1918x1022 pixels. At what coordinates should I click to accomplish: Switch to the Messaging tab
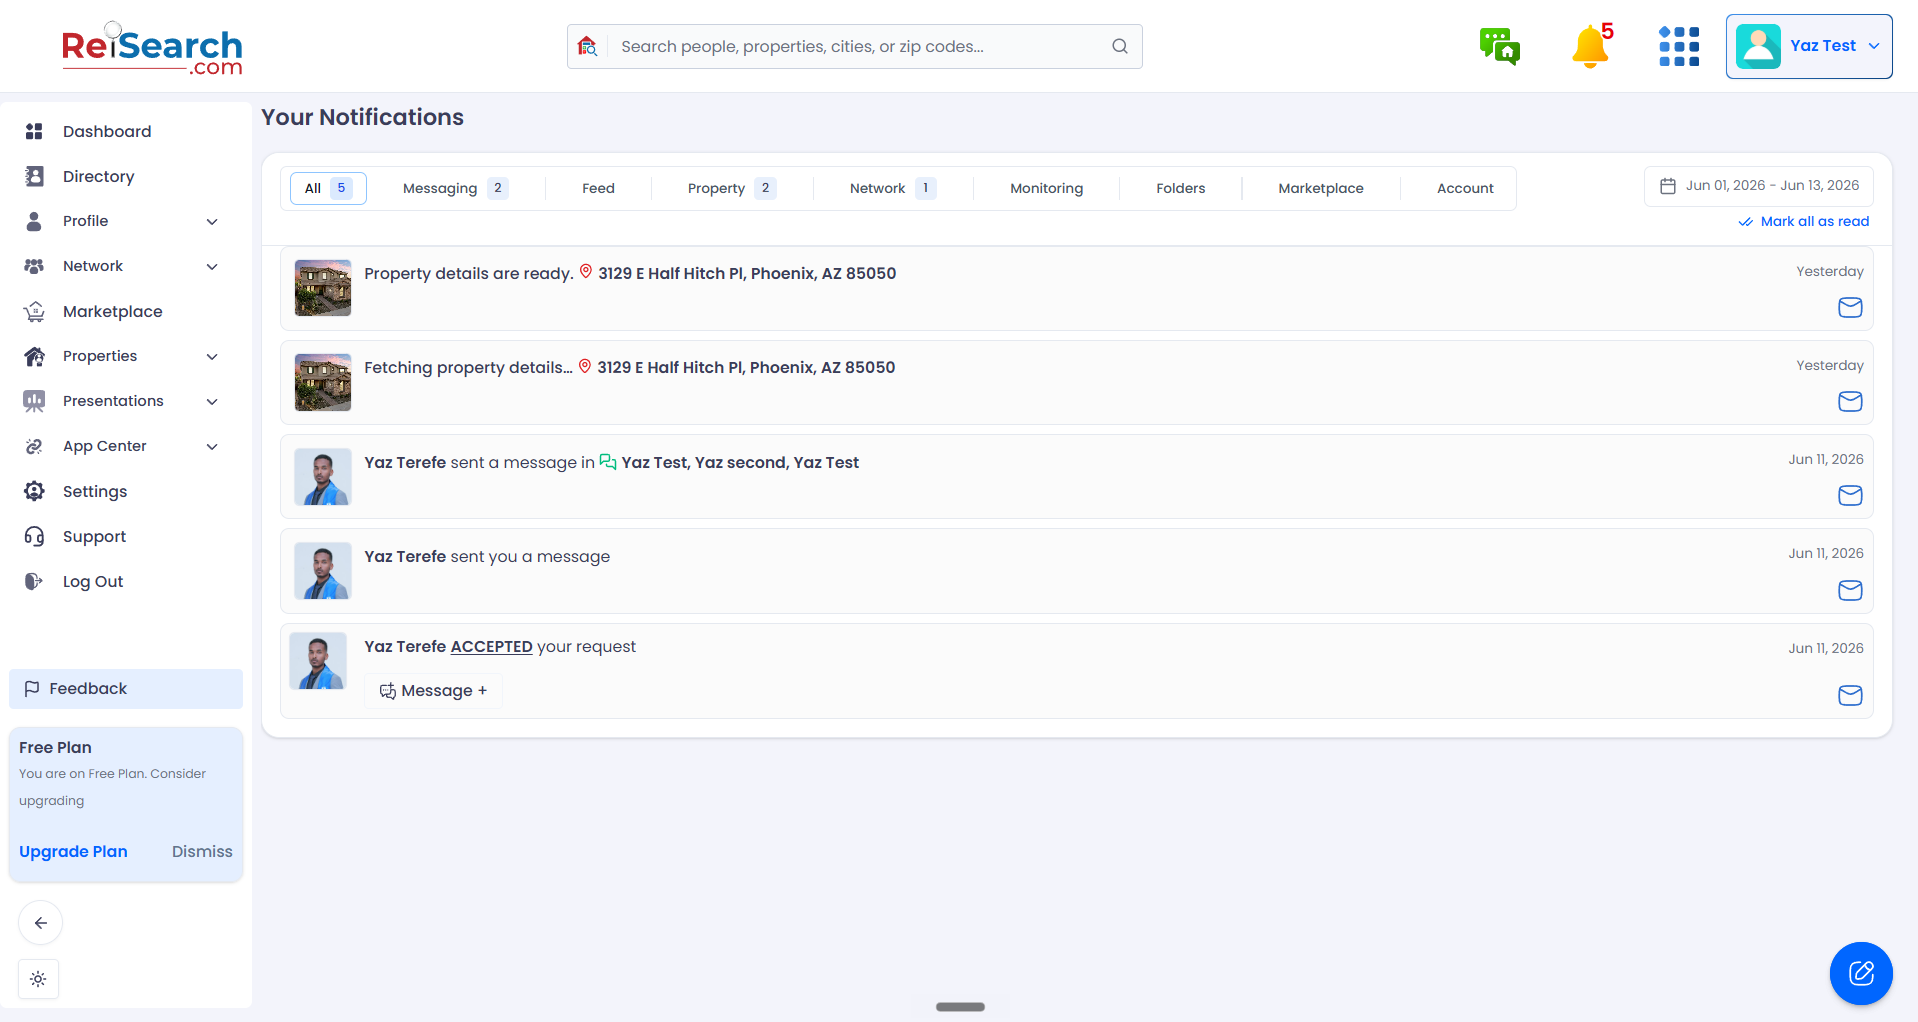tap(455, 188)
